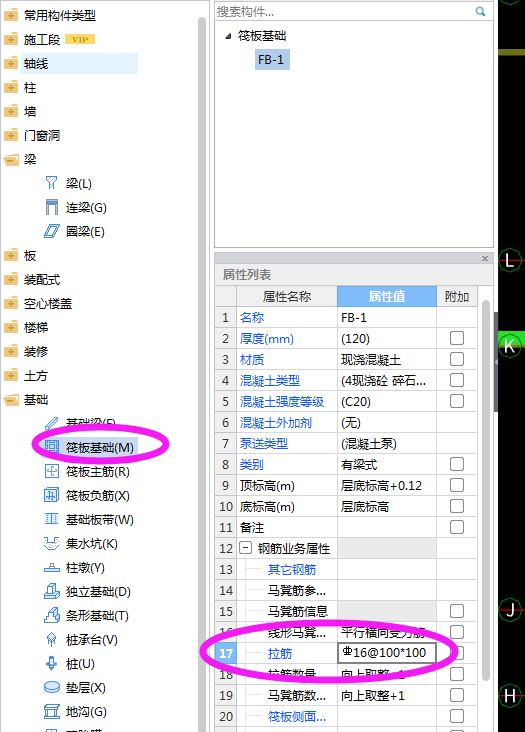This screenshot has height=732, width=525.
Task: Toggle 附加 checkbox for 顶标高(m)
Action: point(457,485)
